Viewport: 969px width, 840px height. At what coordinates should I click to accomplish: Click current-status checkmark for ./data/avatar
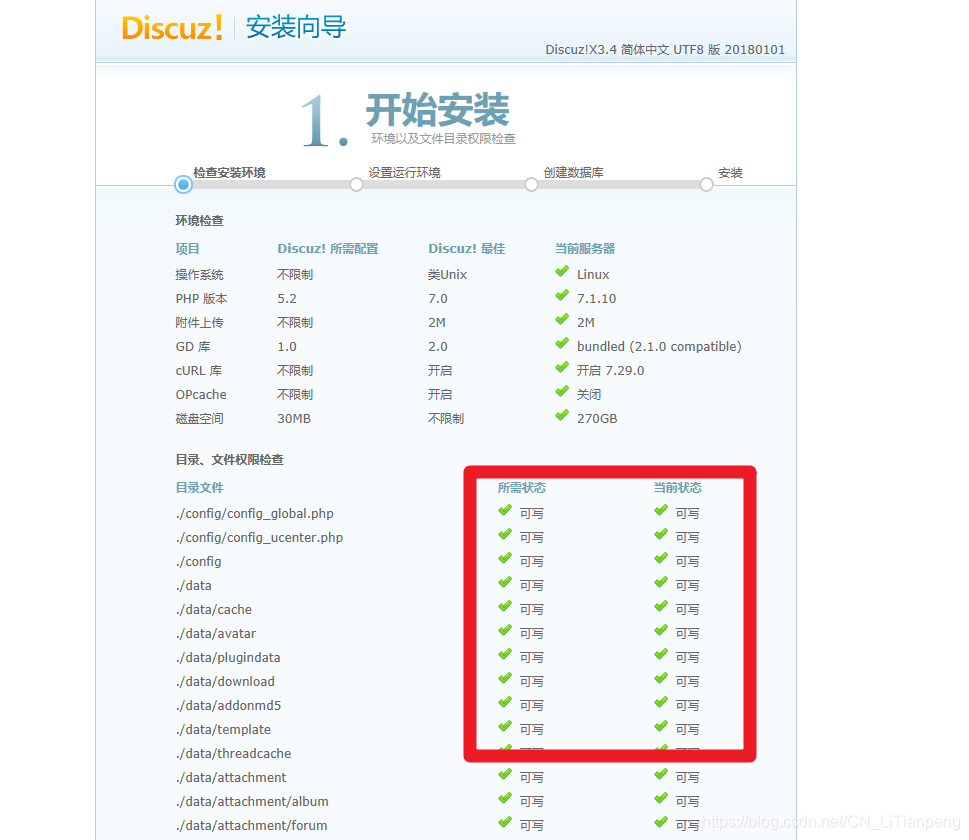(x=661, y=630)
